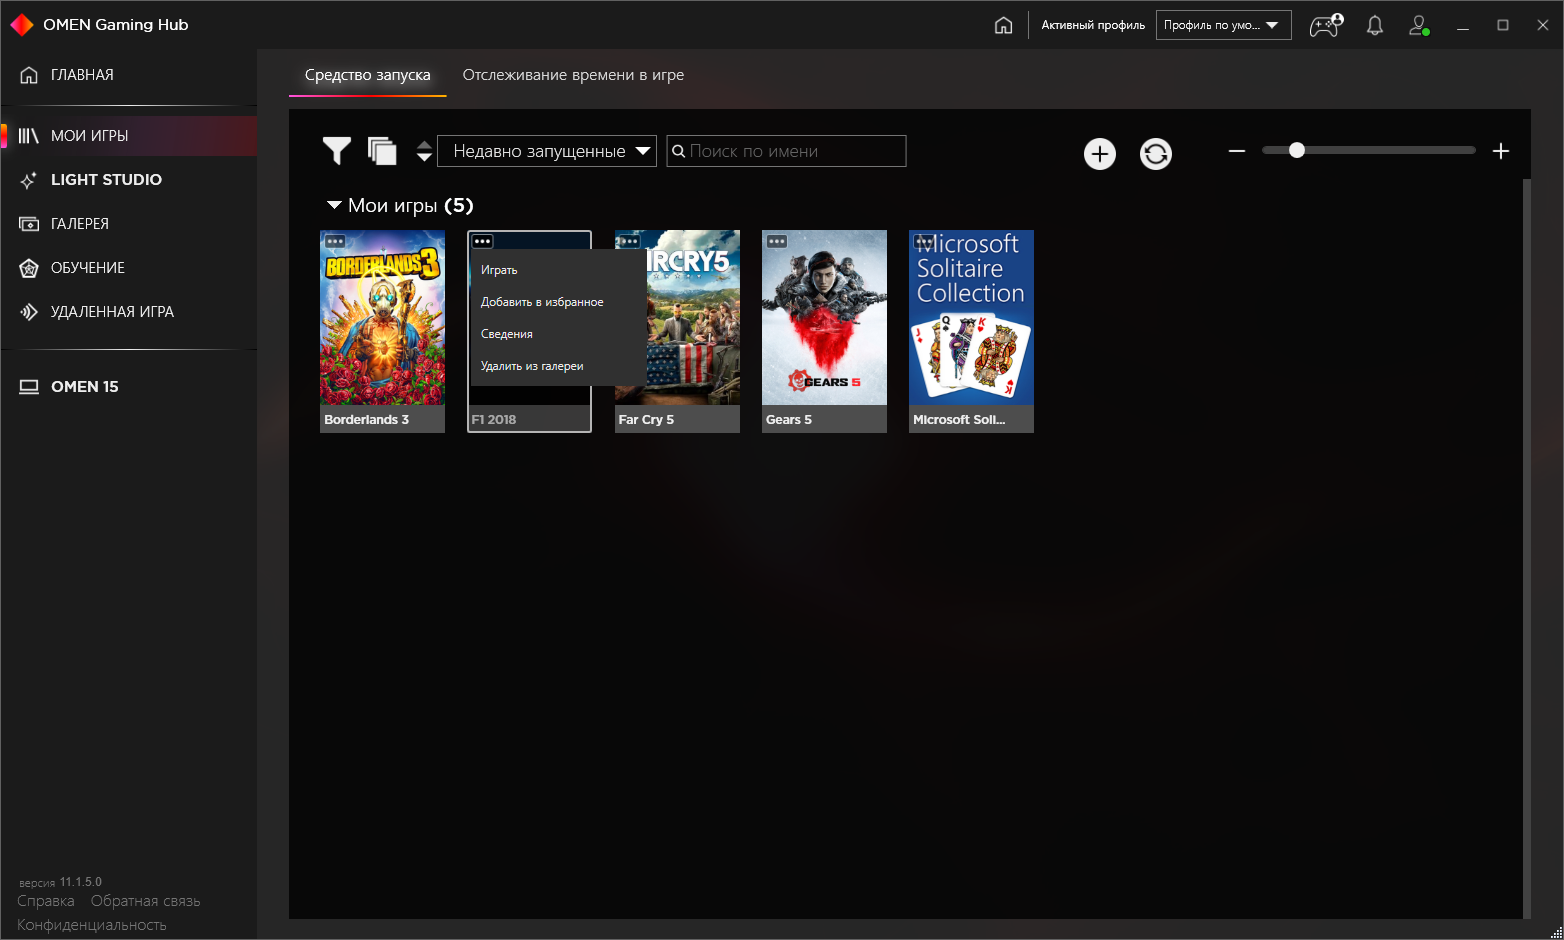Open the three-dot menu on Borderlands 3
Screen dimensions: 1564x940
pyautogui.click(x=335, y=241)
